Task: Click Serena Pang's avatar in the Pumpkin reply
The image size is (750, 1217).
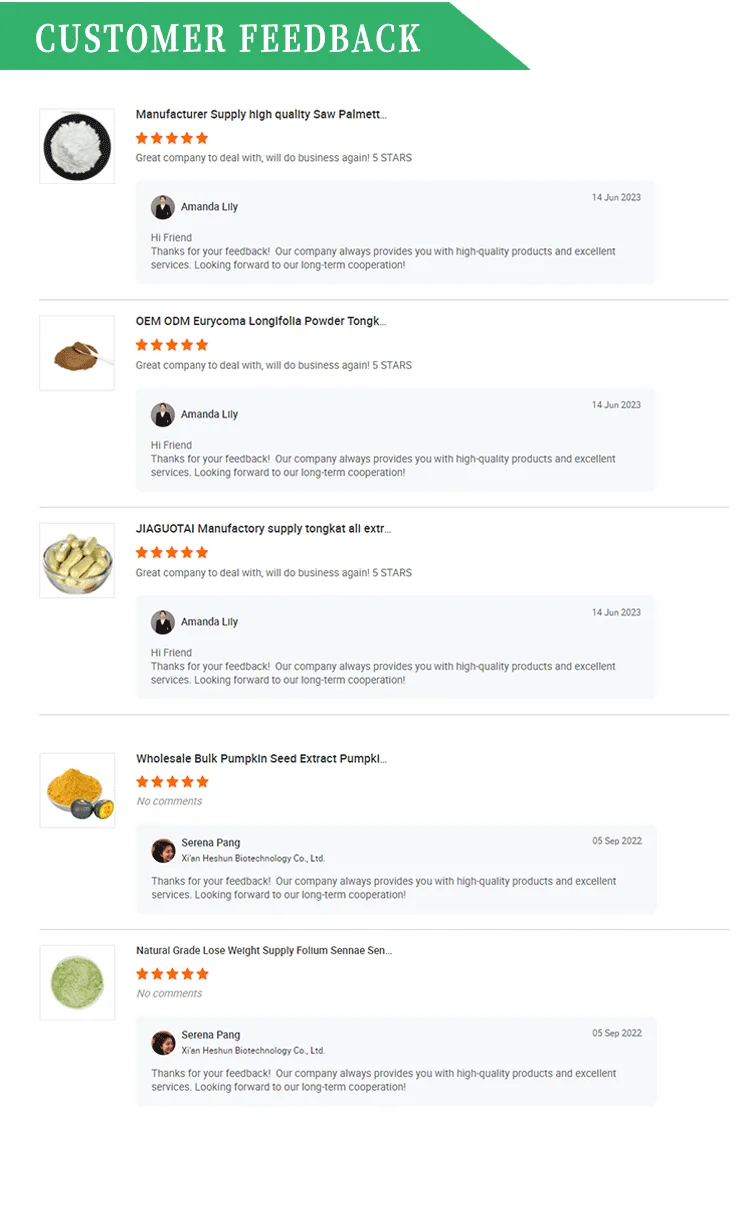Action: point(163,850)
